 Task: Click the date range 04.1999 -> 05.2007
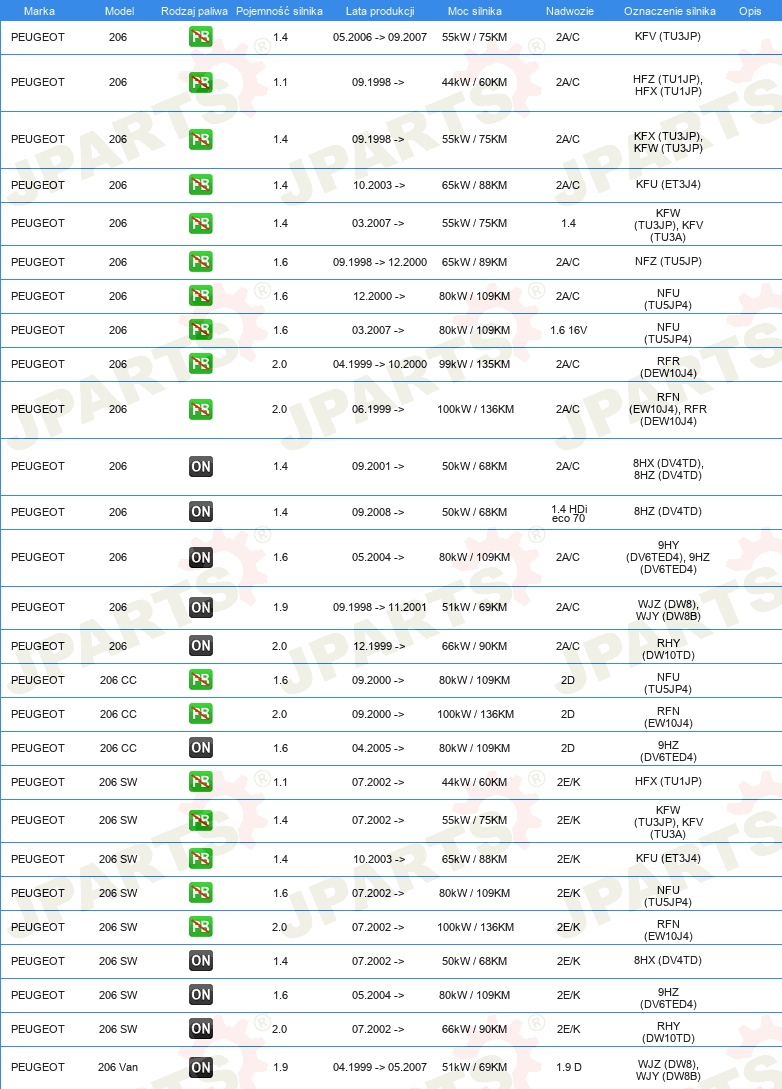(380, 1067)
